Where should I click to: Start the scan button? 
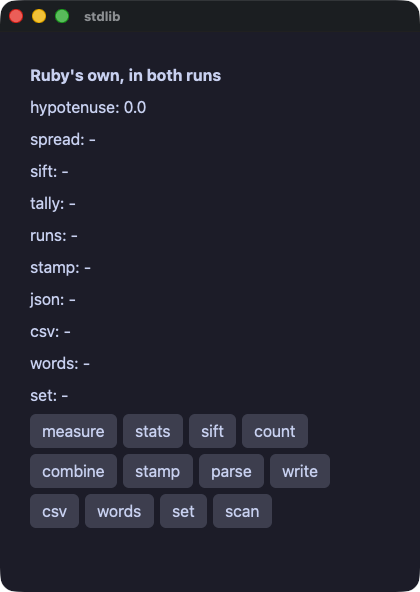(242, 511)
